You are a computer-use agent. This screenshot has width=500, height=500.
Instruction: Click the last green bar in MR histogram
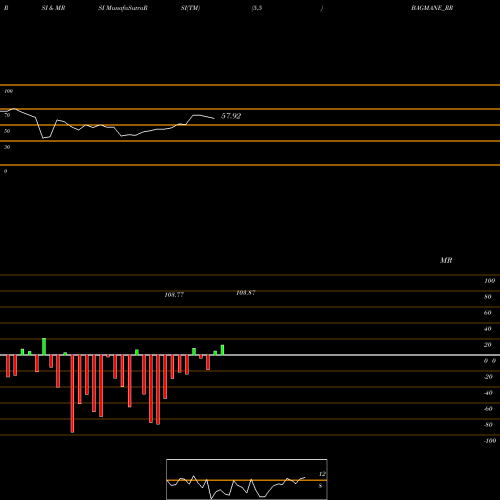click(222, 350)
